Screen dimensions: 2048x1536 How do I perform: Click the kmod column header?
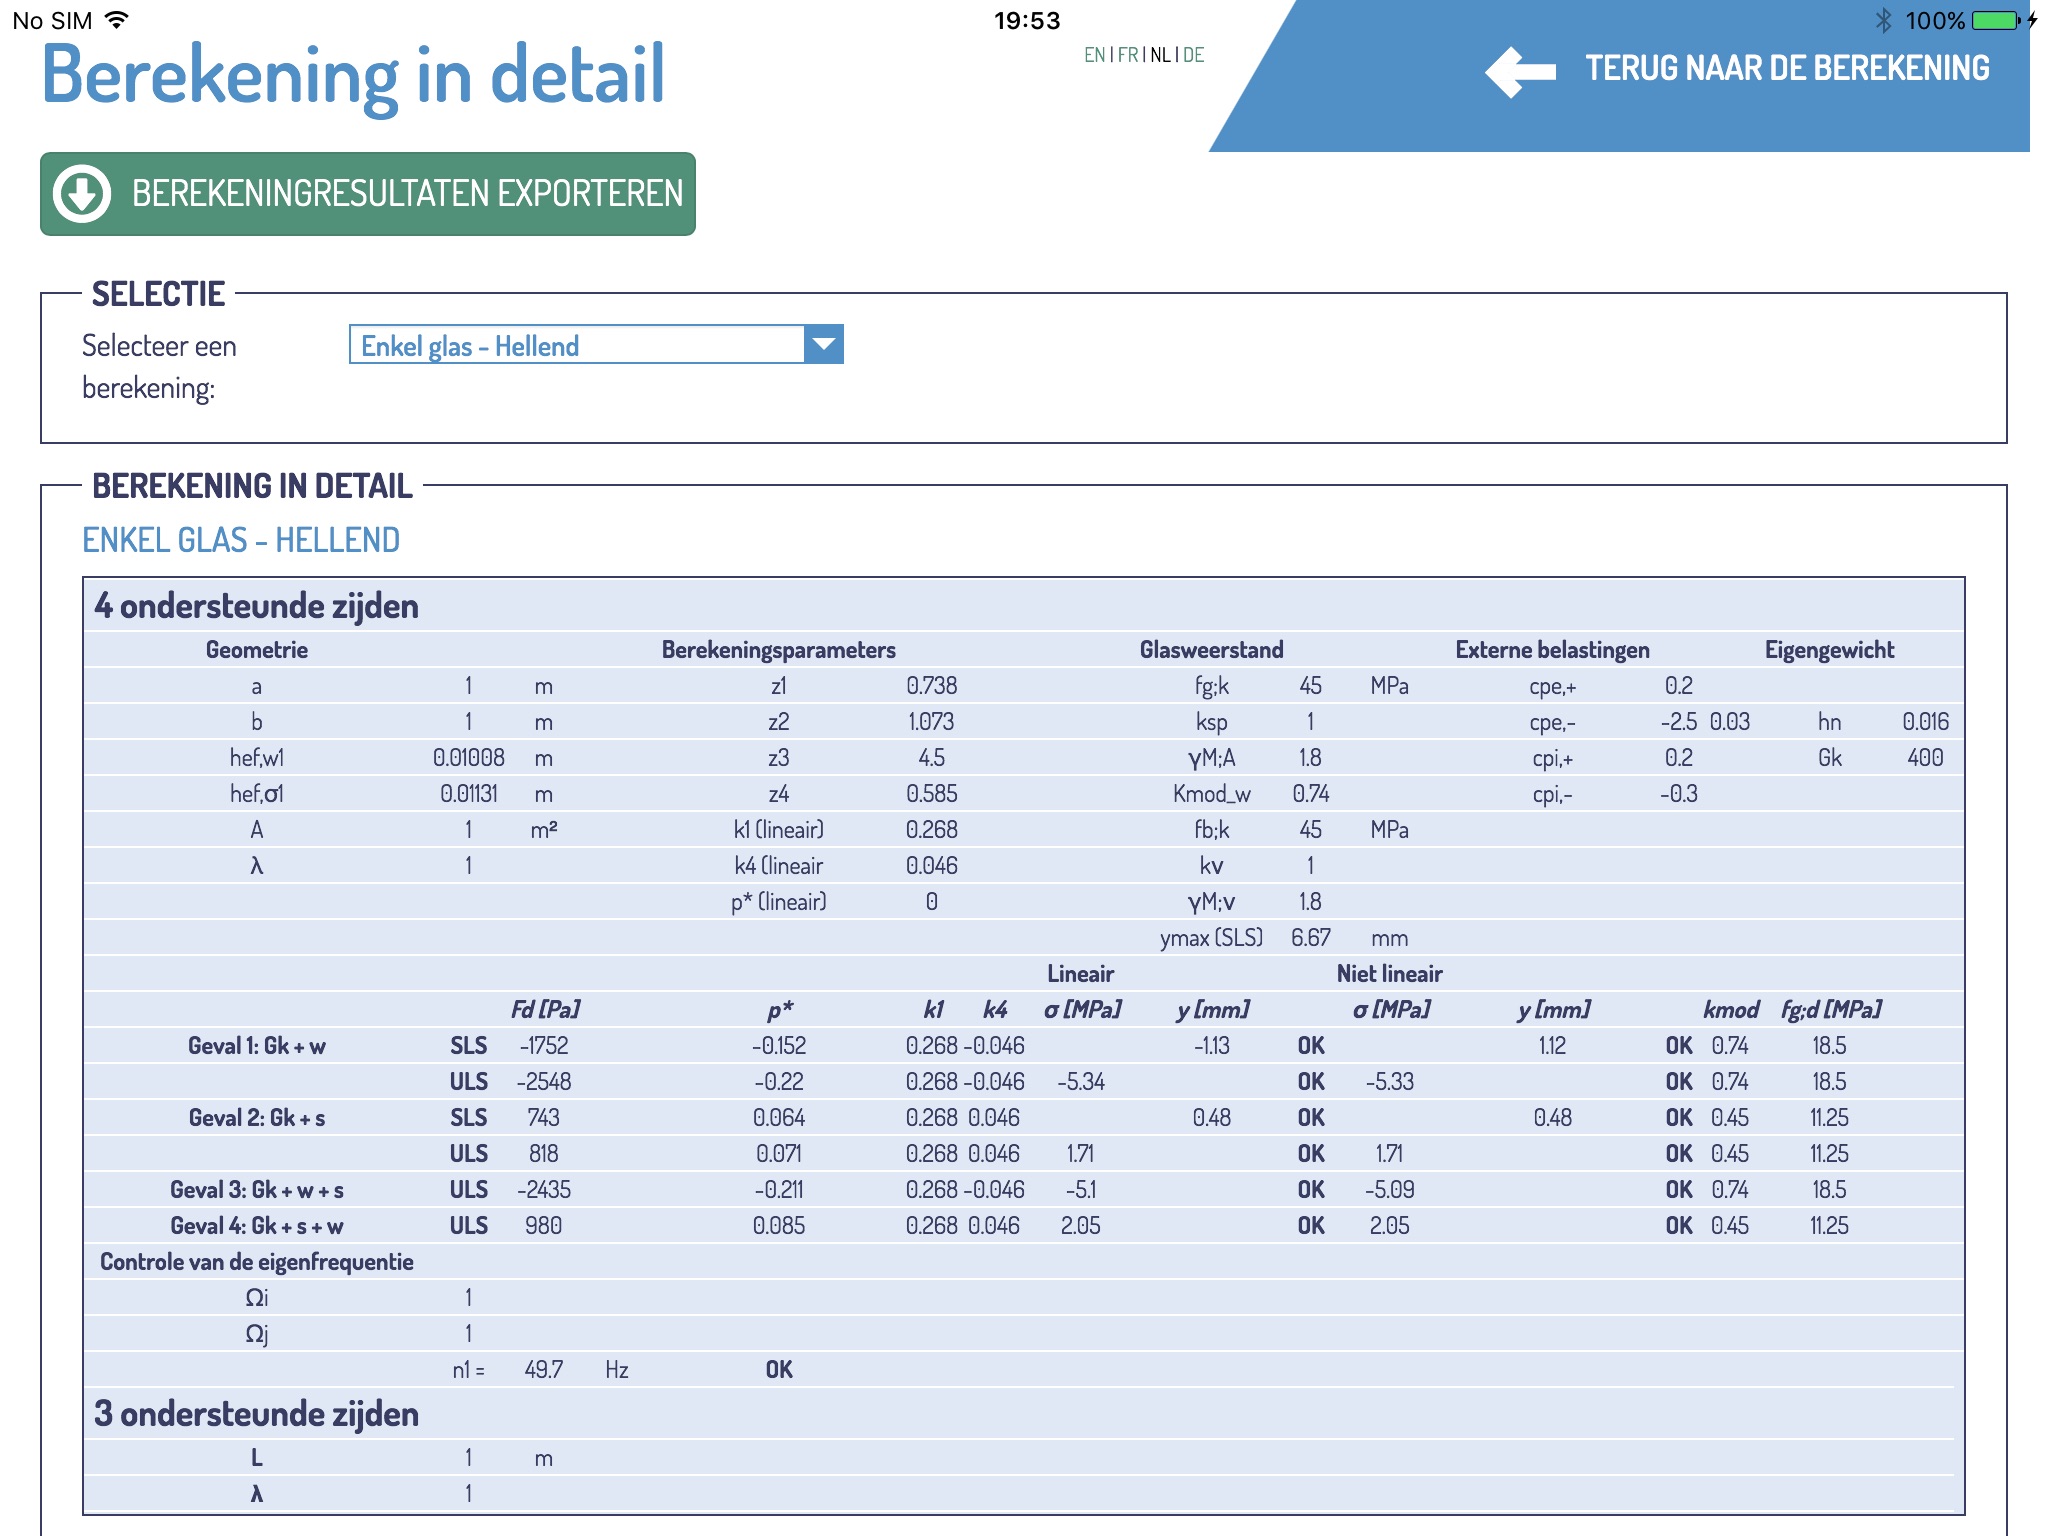pos(1731,1010)
